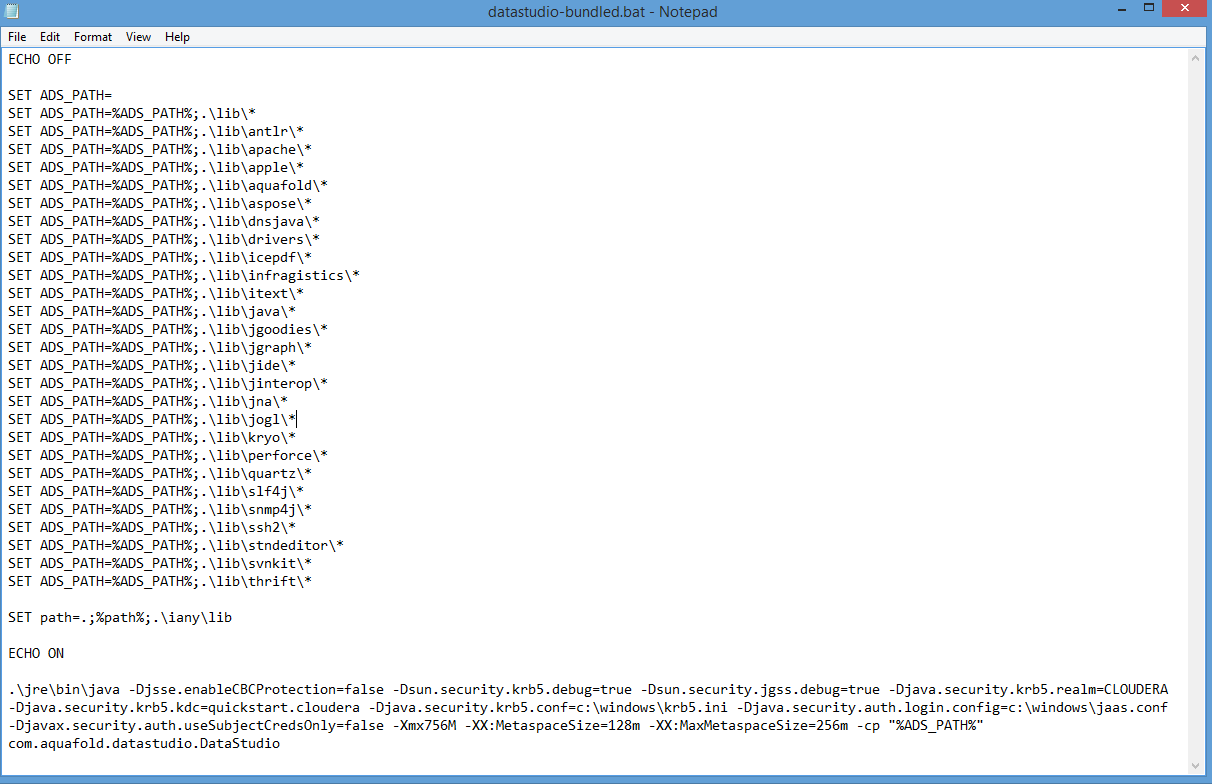Click the line ending with .\lib\infragistics\*

(184, 275)
